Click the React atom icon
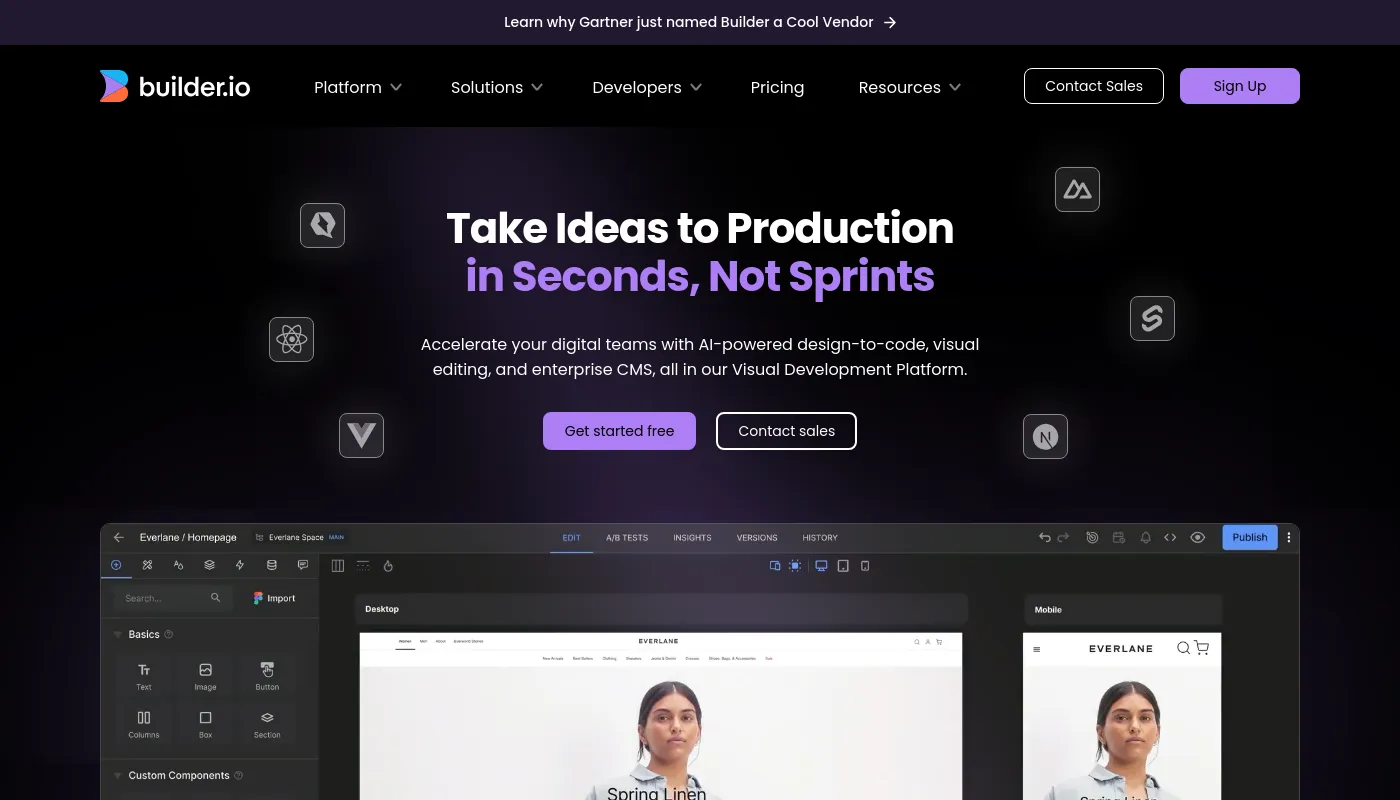 [x=291, y=340]
